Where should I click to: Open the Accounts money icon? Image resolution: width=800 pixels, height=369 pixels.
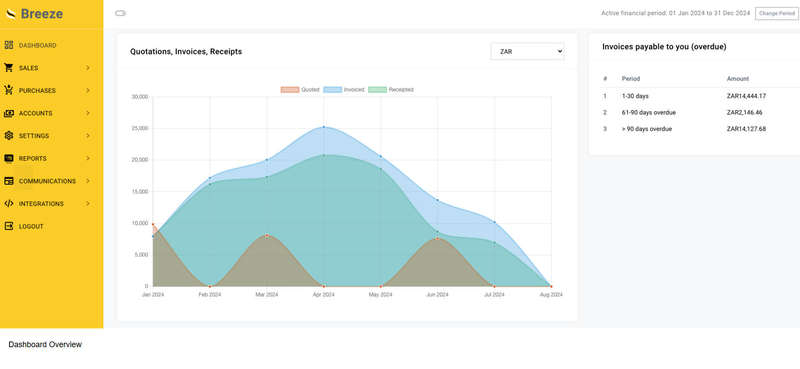coord(9,113)
